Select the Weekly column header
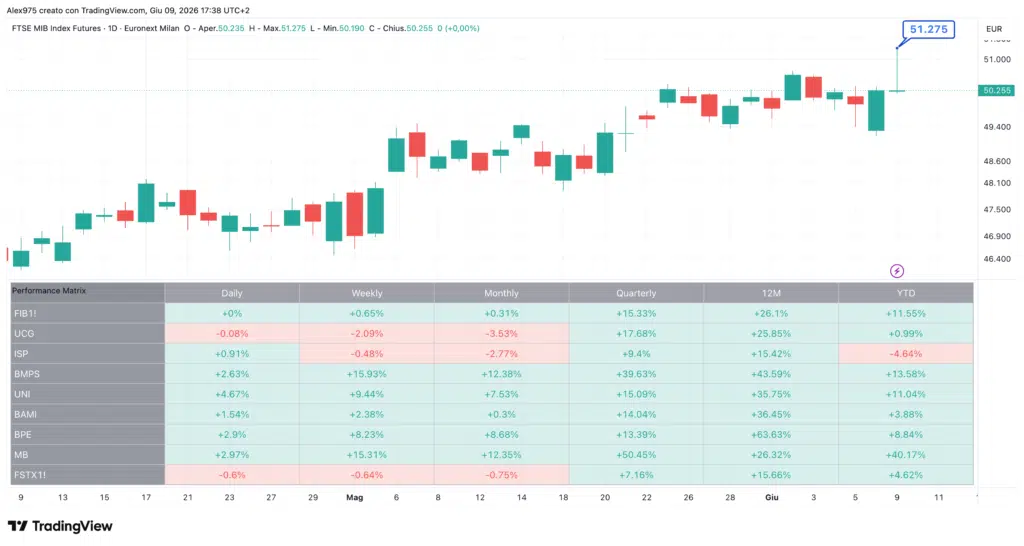This screenshot has width=1024, height=546. (367, 293)
